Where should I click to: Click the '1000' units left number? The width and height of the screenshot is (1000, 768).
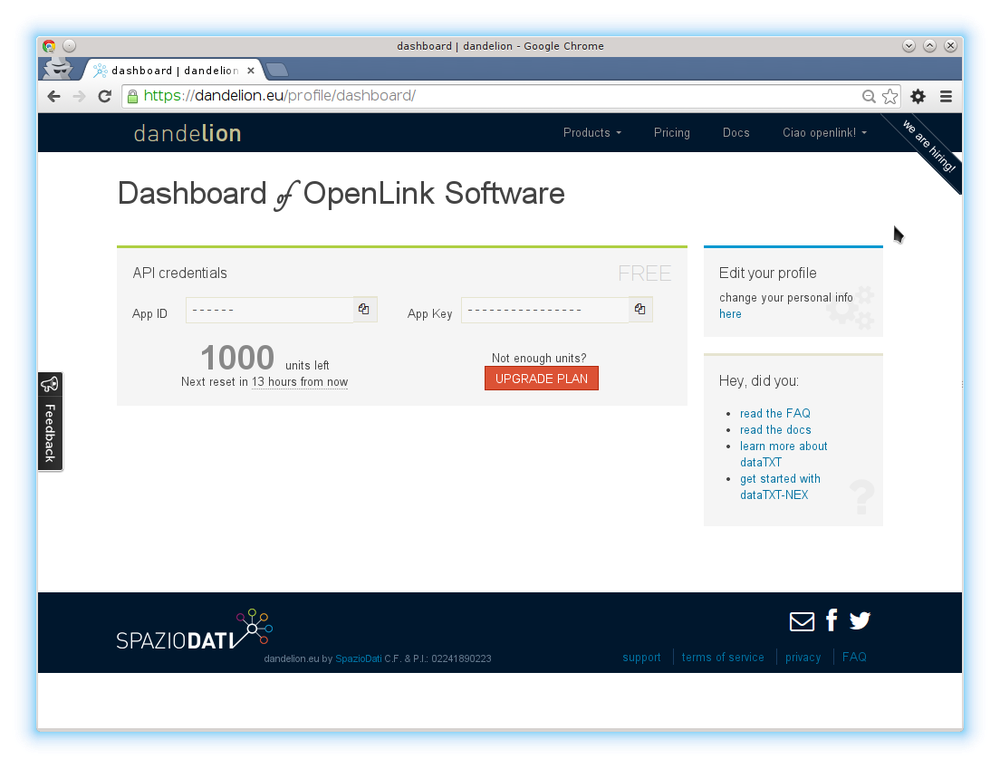click(237, 357)
